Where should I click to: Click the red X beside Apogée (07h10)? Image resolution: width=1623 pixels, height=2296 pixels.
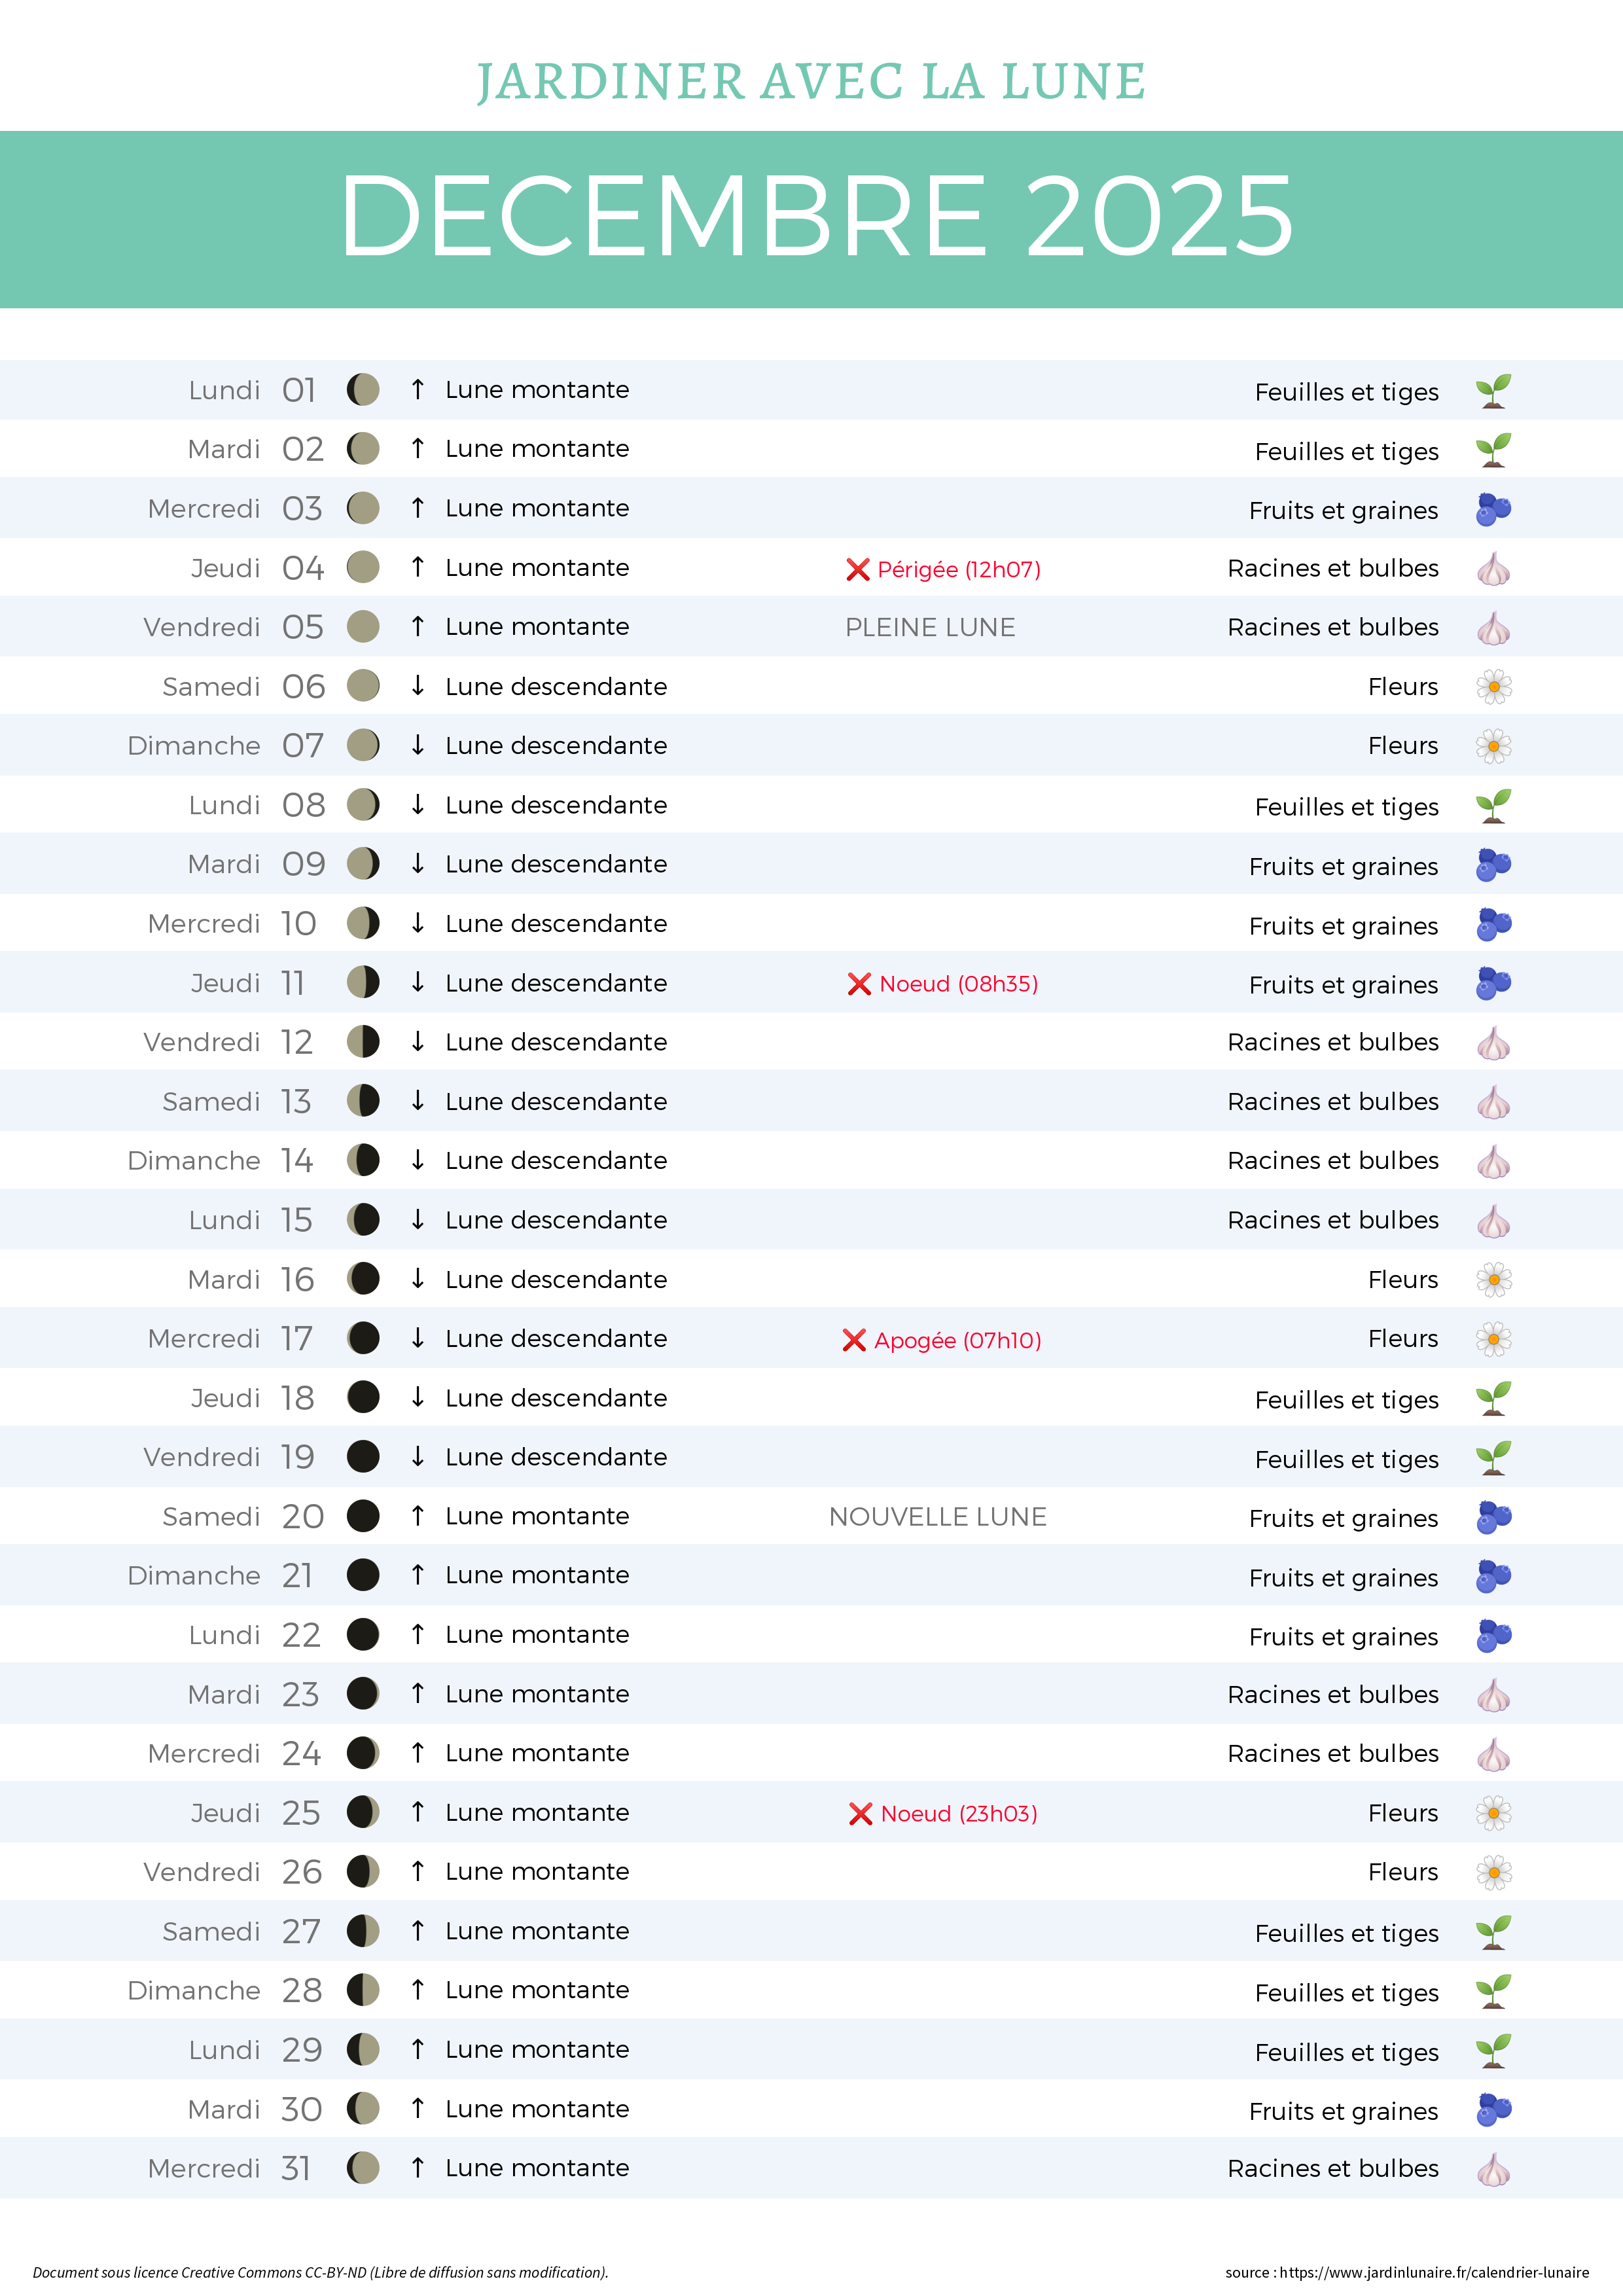pyautogui.click(x=853, y=1340)
